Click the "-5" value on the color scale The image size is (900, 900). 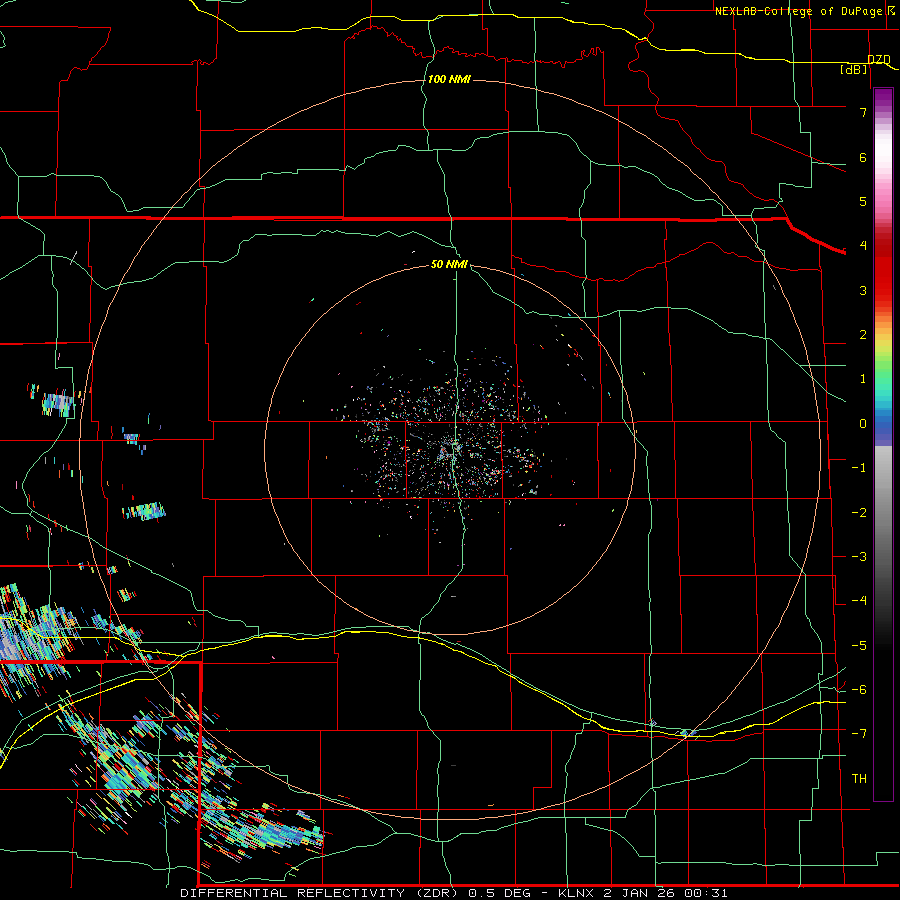tap(859, 646)
